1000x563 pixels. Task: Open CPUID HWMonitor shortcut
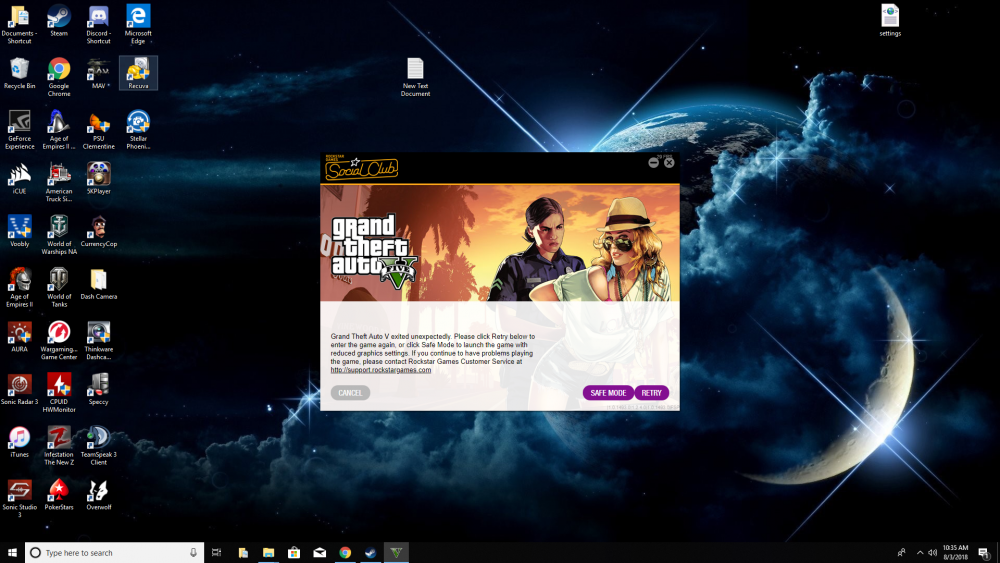59,392
